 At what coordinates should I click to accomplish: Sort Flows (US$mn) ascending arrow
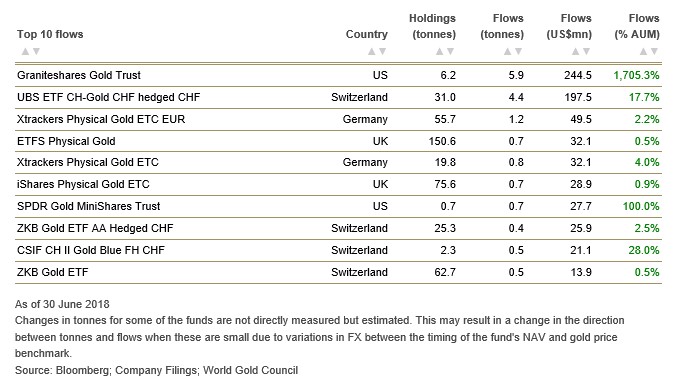click(x=576, y=52)
